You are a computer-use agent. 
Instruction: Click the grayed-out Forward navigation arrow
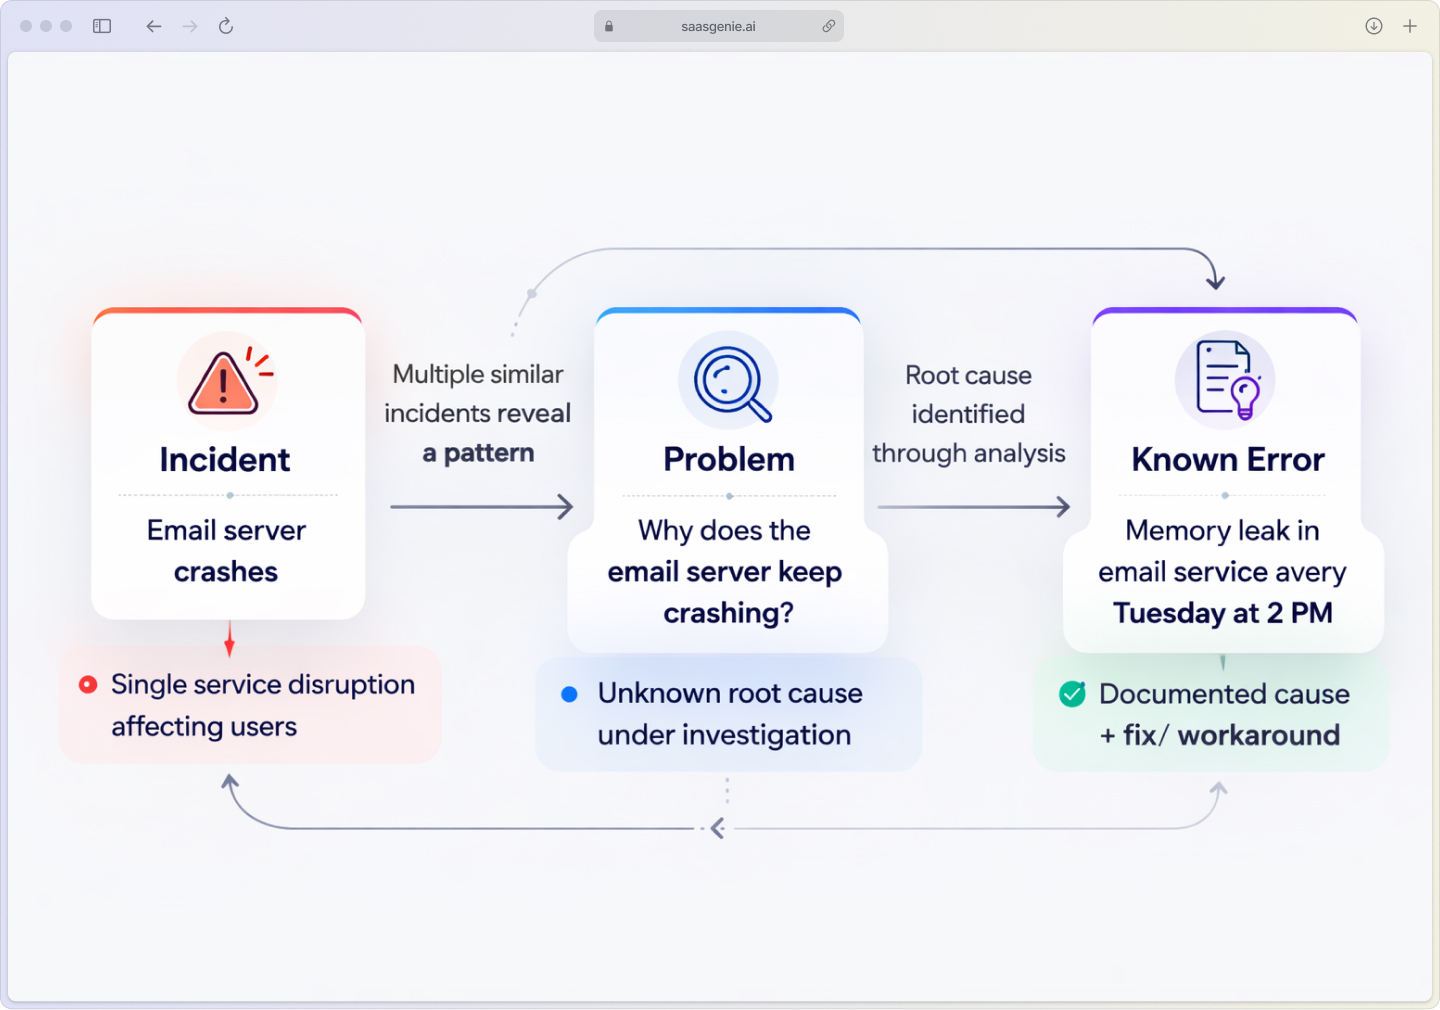[189, 26]
